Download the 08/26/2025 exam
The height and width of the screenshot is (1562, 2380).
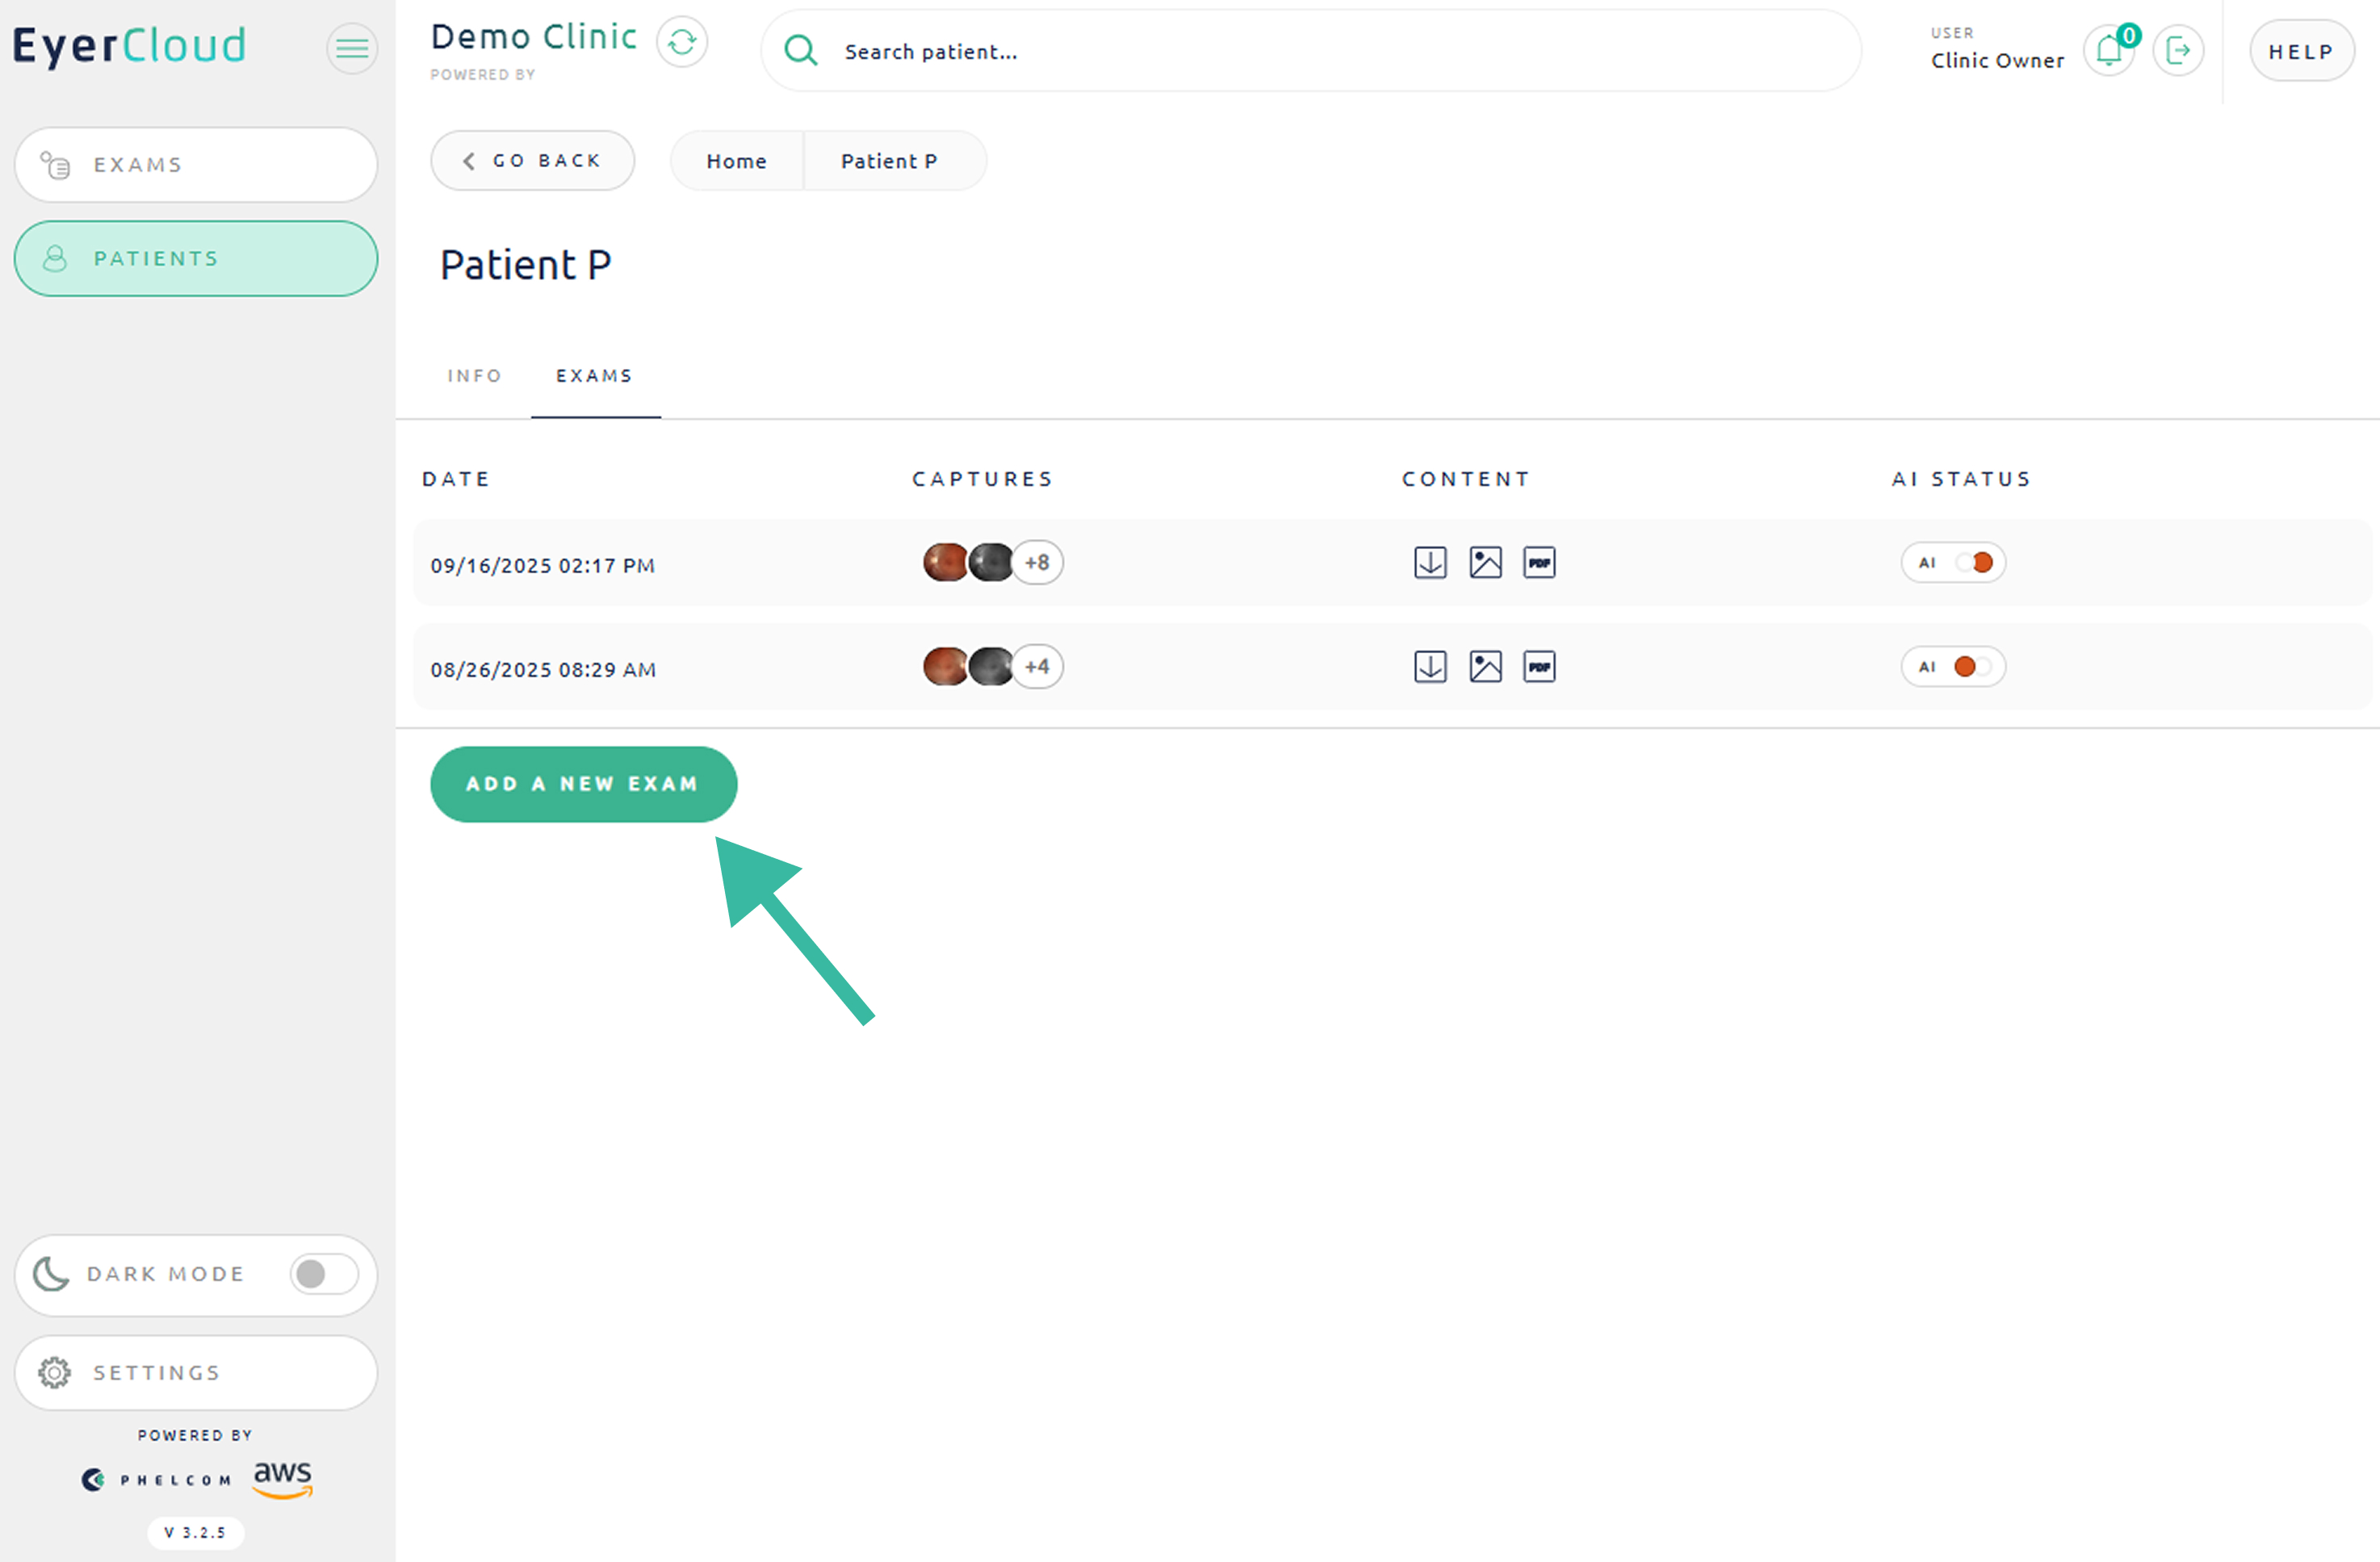pyautogui.click(x=1430, y=667)
